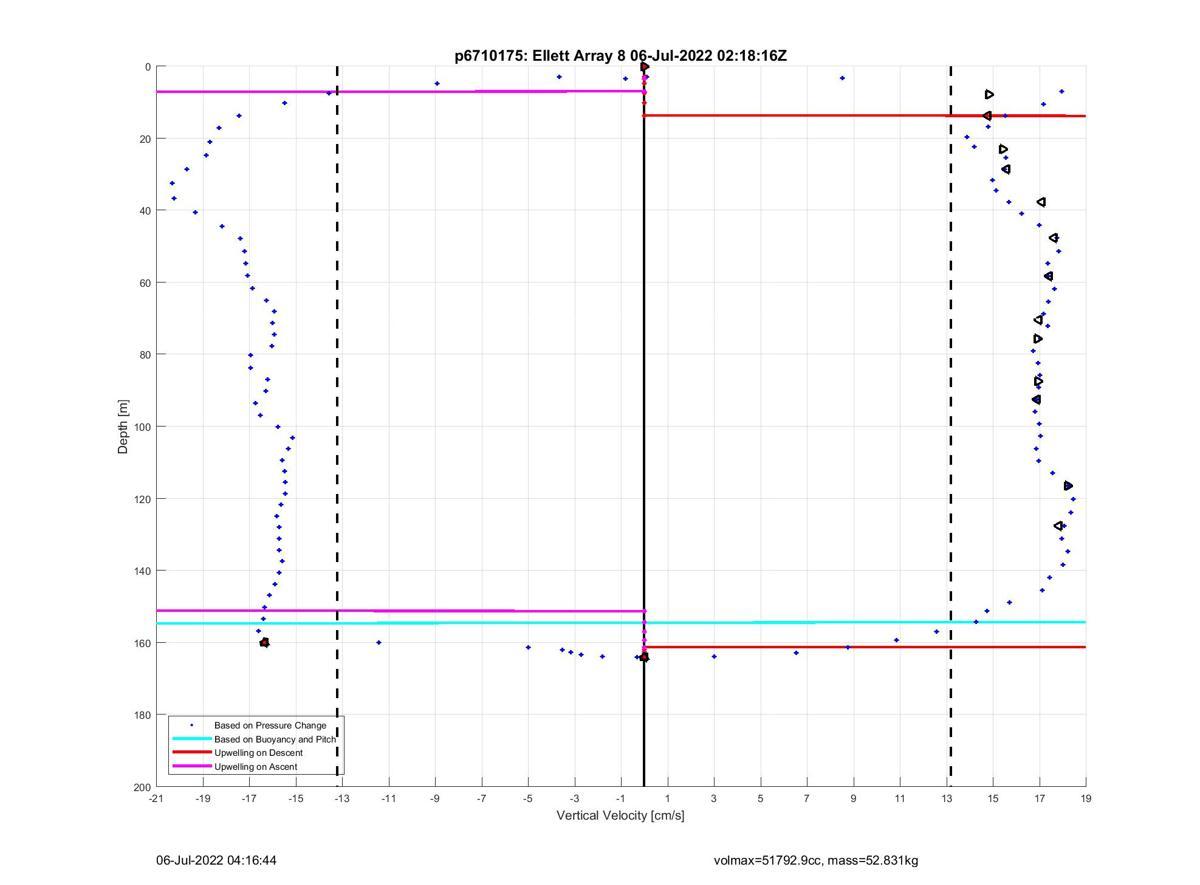Viewport: 1200px width, 885px height.
Task: Click x-axis tick label '-21'
Action: (156, 798)
